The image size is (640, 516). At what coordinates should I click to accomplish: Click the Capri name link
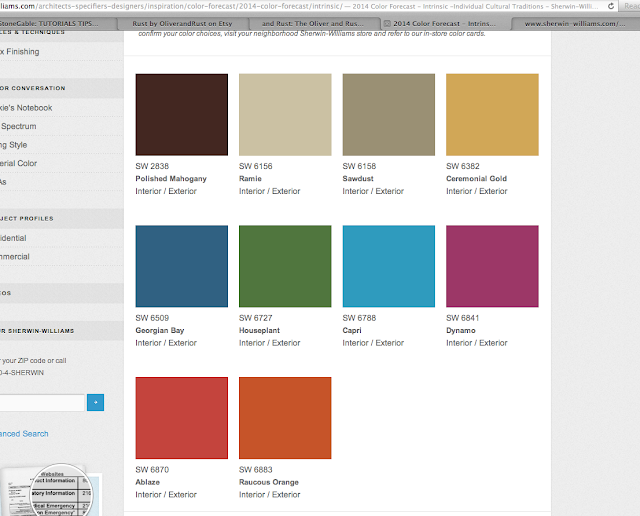click(x=352, y=330)
